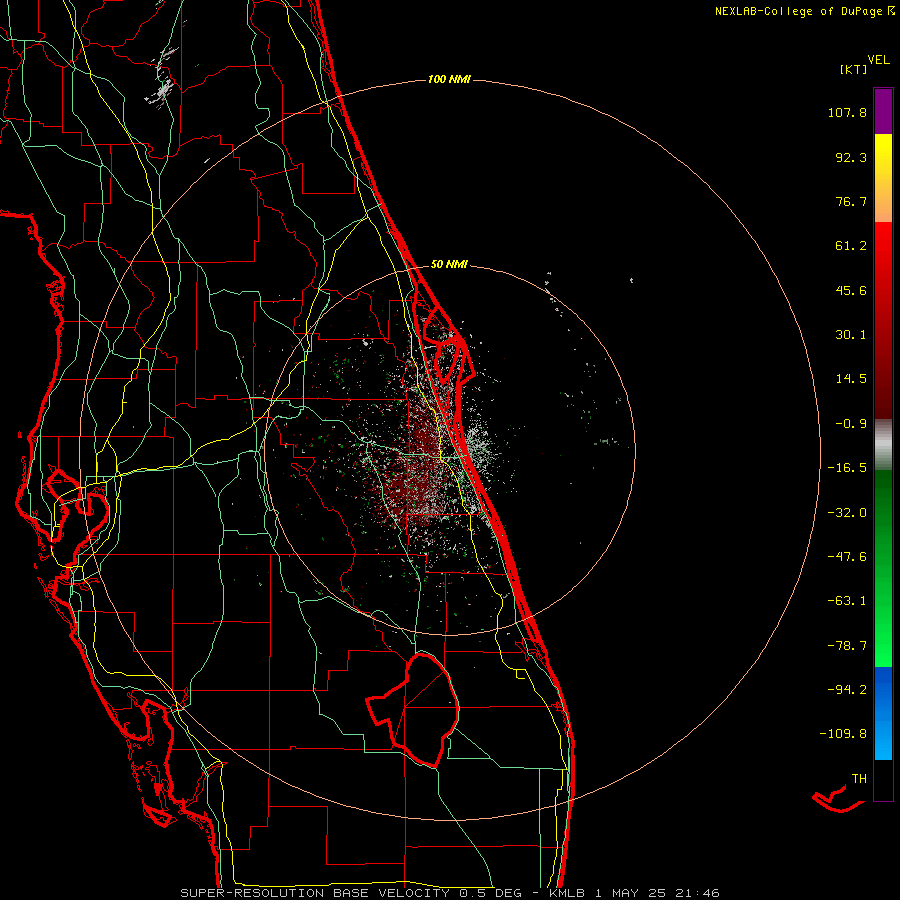This screenshot has height=900, width=900.
Task: Click the TH legend label
Action: (859, 778)
